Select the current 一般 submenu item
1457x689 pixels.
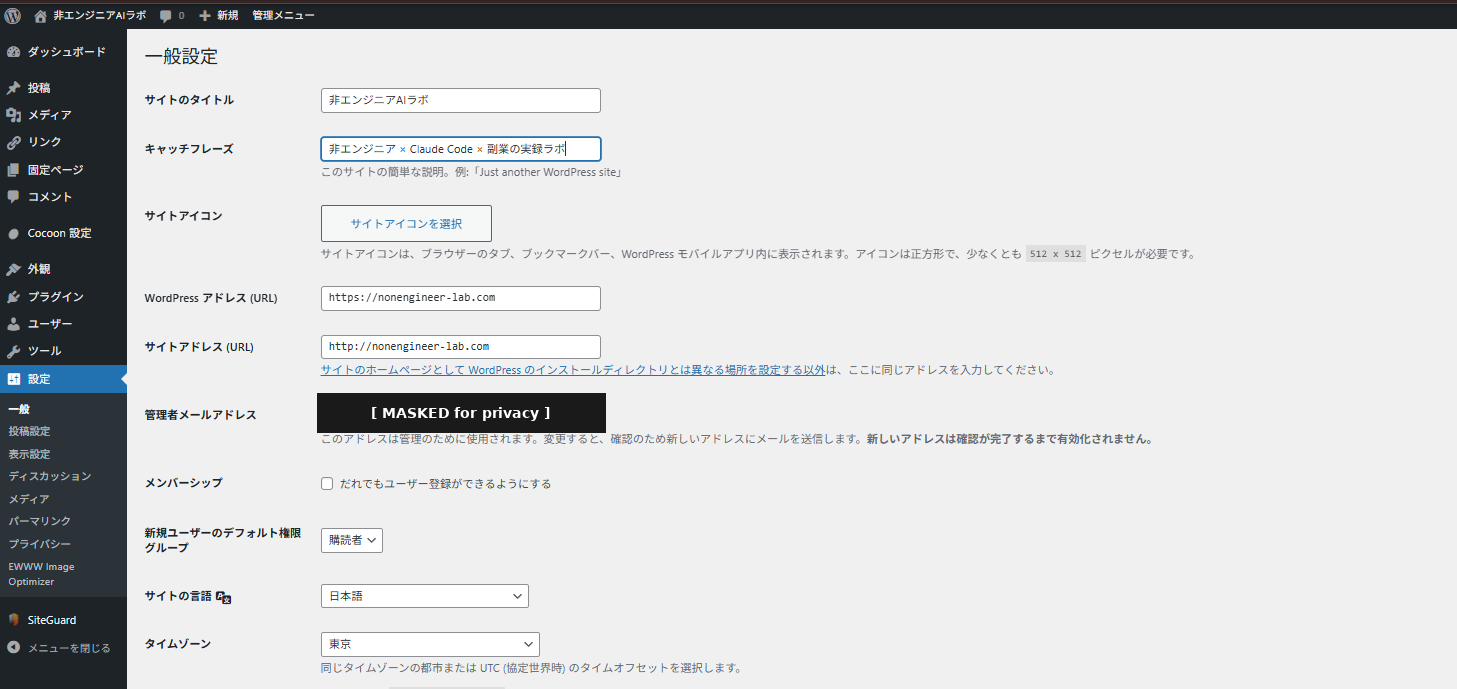pos(19,409)
